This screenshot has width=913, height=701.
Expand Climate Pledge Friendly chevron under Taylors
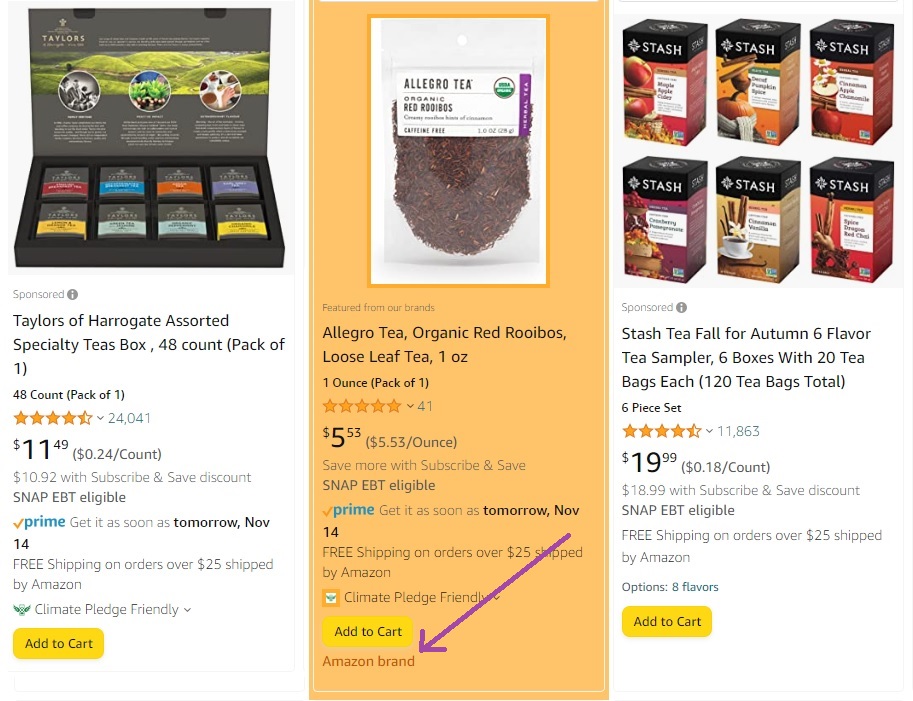(187, 610)
